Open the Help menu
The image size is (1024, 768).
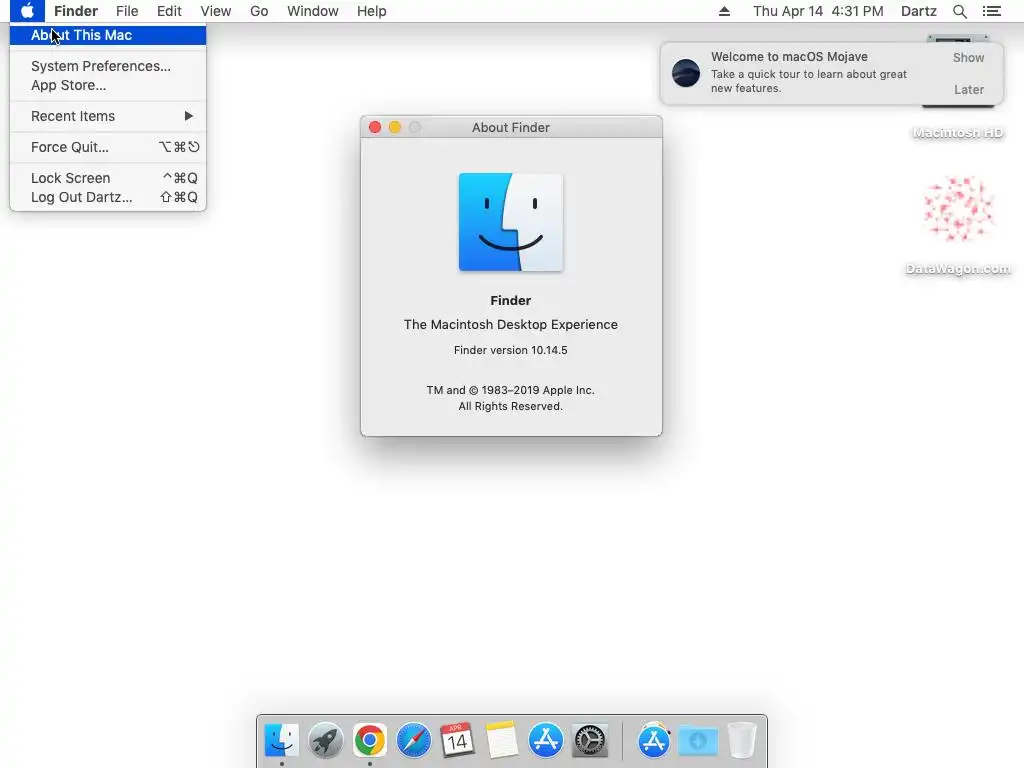coord(372,11)
